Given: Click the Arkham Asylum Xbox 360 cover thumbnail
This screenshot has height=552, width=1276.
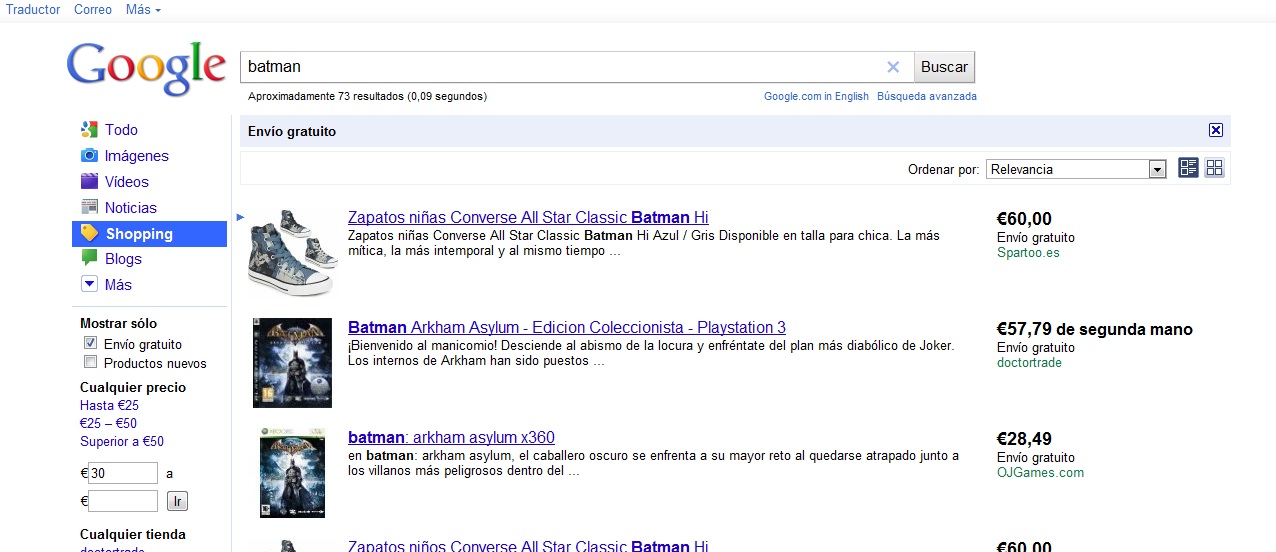Looking at the screenshot, I should 292,473.
